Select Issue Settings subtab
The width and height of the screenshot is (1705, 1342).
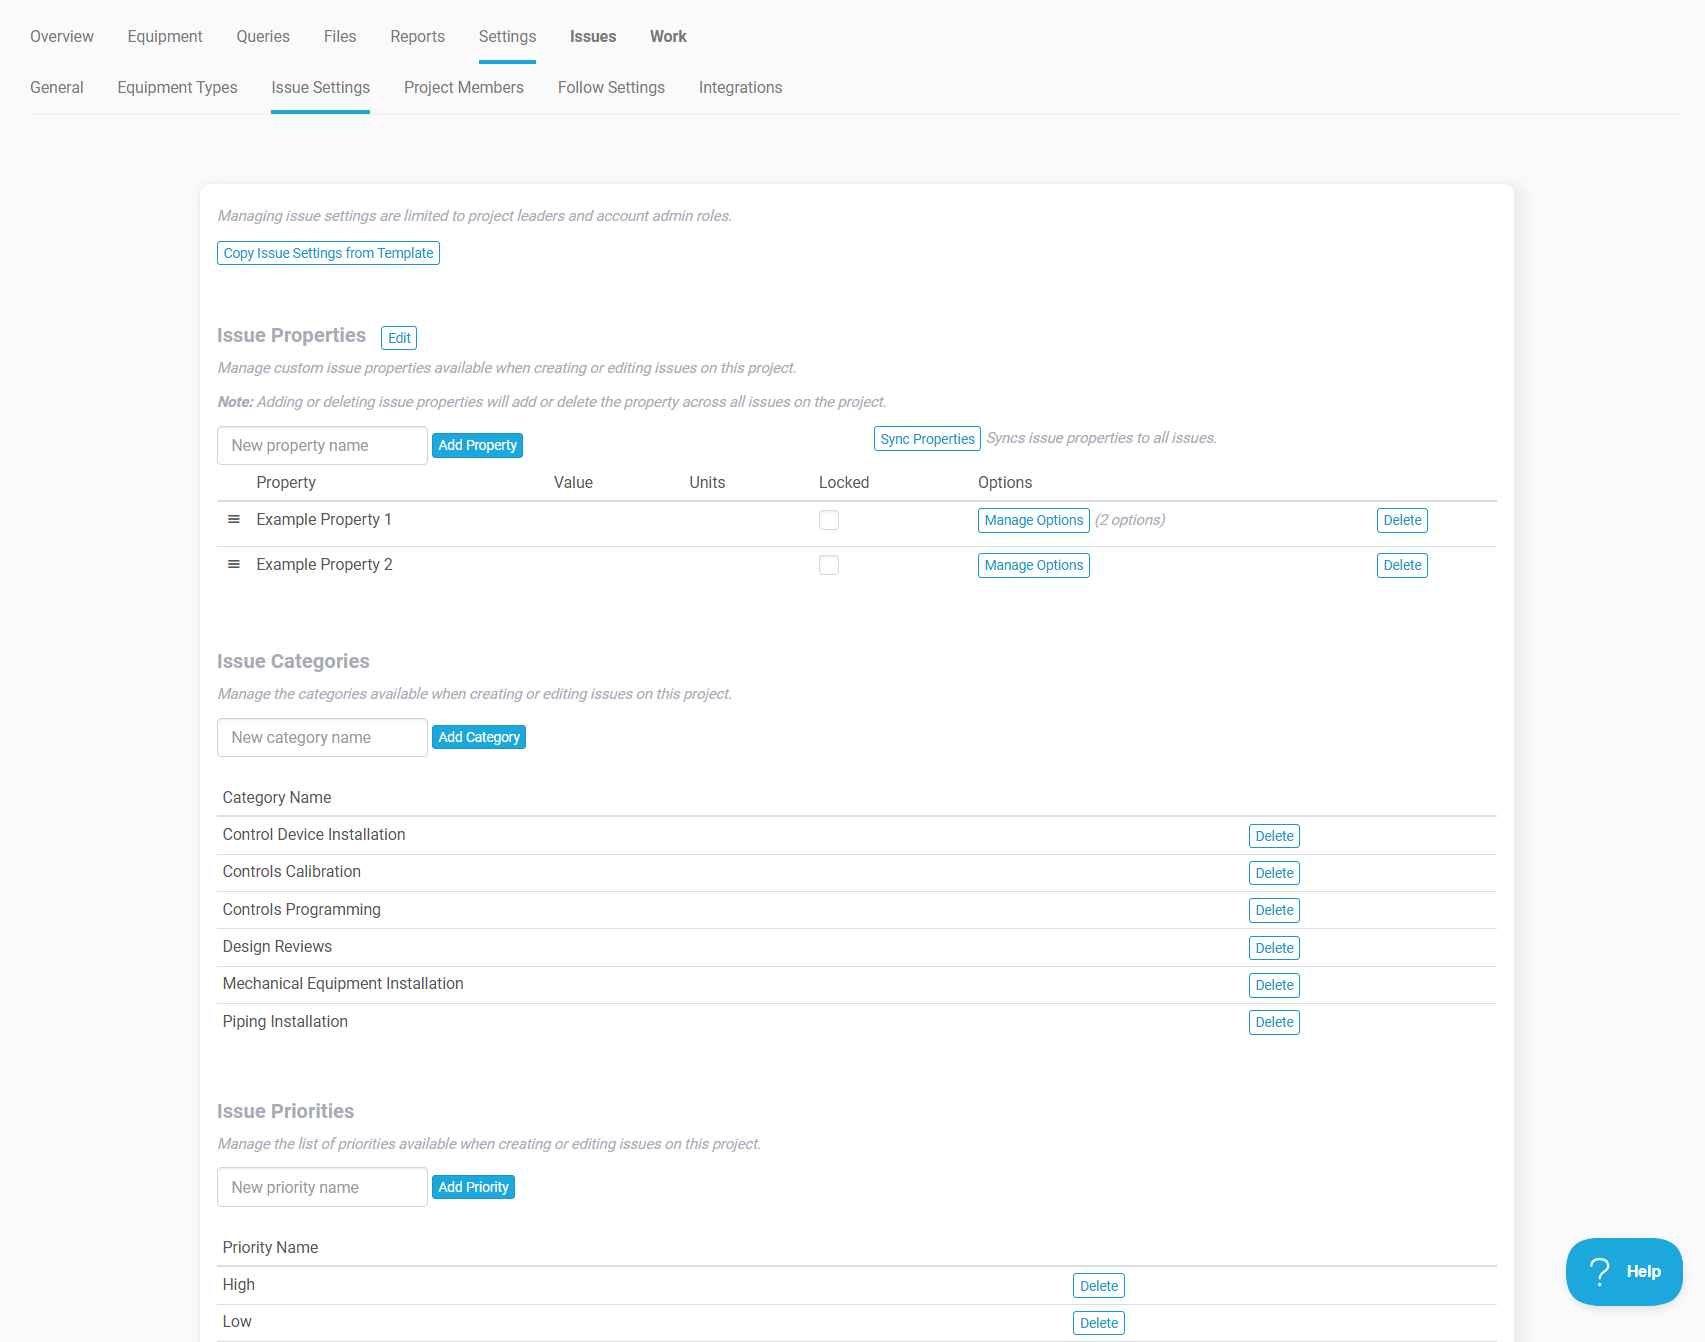click(x=320, y=88)
